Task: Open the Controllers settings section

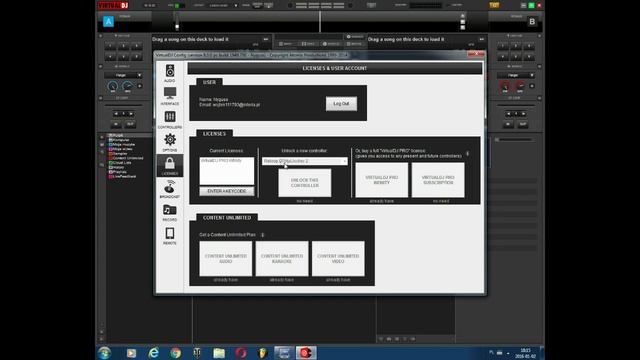Action: [x=170, y=120]
